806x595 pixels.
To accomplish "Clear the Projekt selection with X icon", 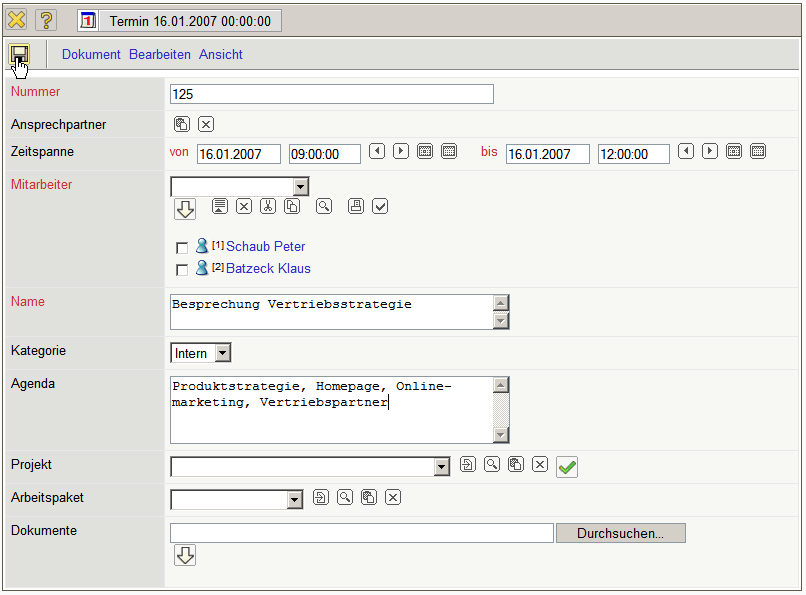I will (540, 465).
